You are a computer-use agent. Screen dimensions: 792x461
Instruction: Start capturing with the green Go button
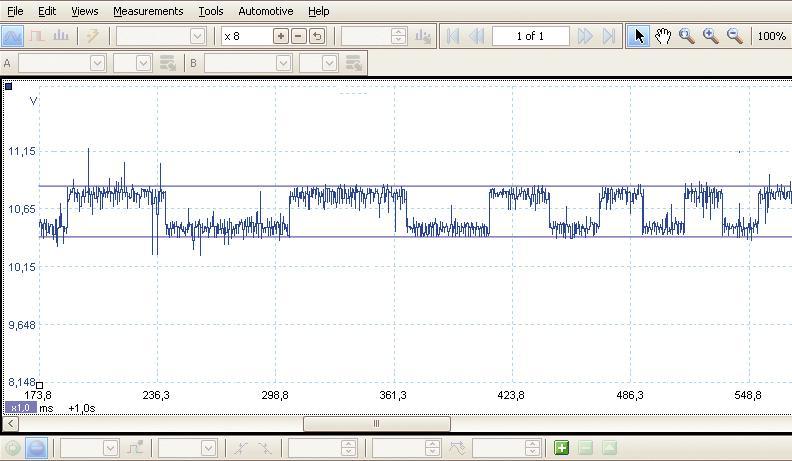click(12, 448)
